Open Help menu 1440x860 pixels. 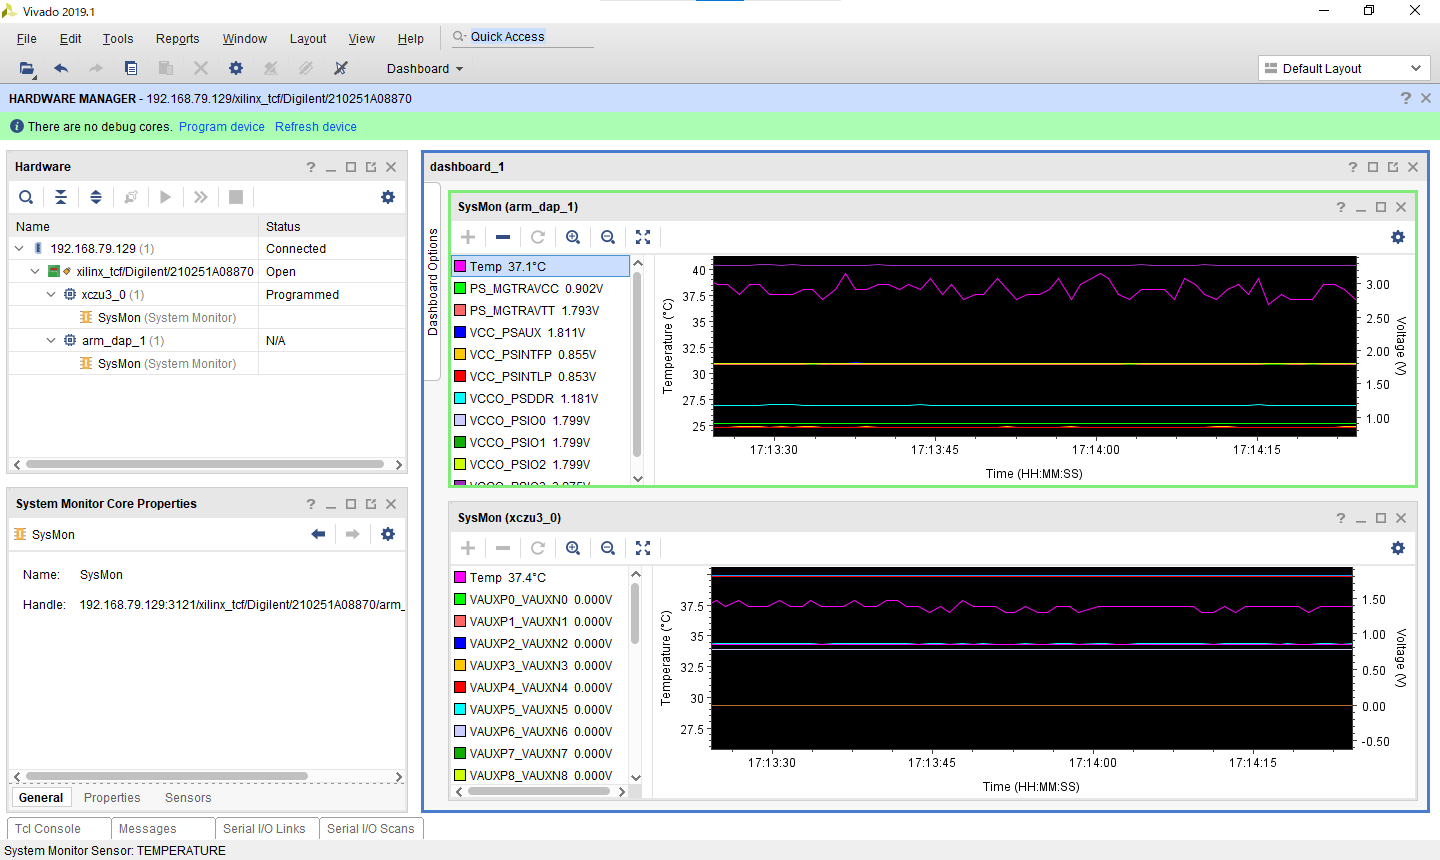[411, 38]
